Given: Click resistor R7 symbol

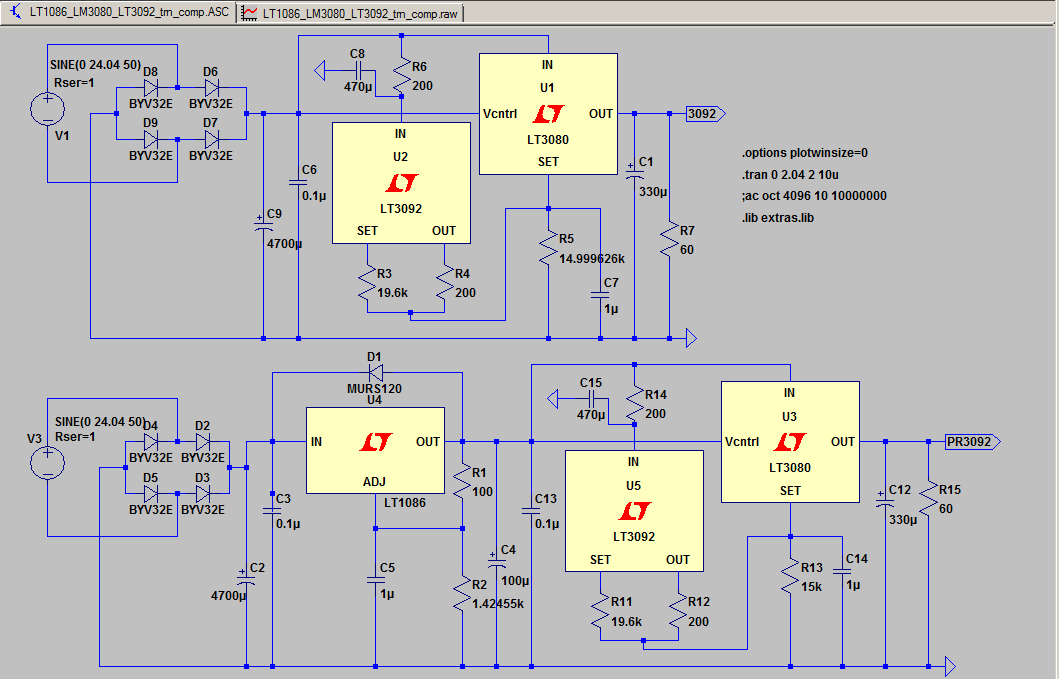Looking at the screenshot, I should (x=669, y=239).
